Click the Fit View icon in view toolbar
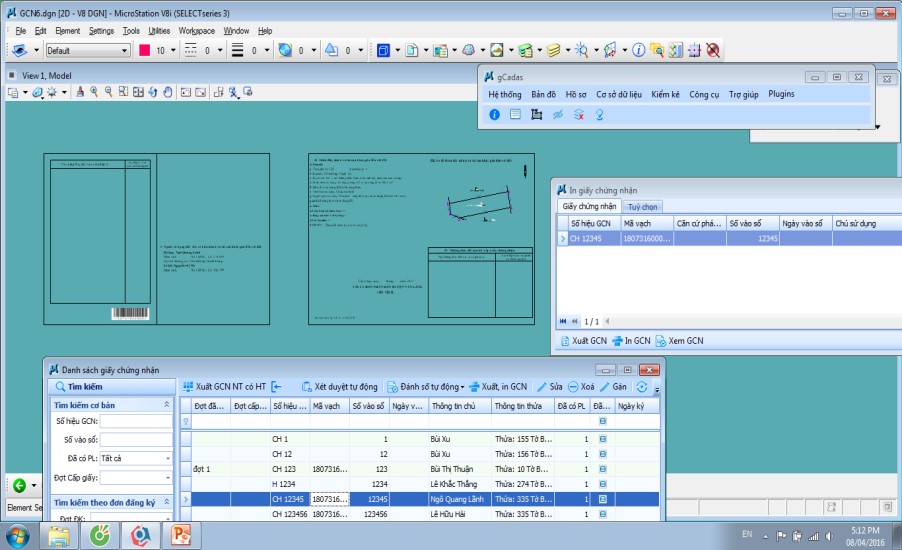The image size is (902, 550). pos(138,92)
